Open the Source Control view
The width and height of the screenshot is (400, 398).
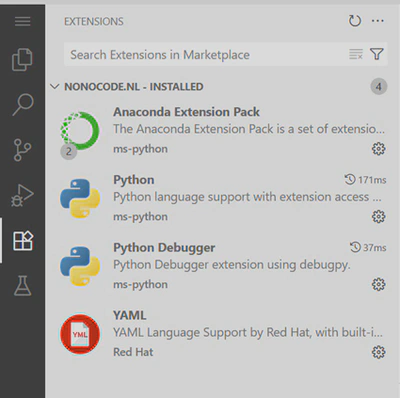22,150
